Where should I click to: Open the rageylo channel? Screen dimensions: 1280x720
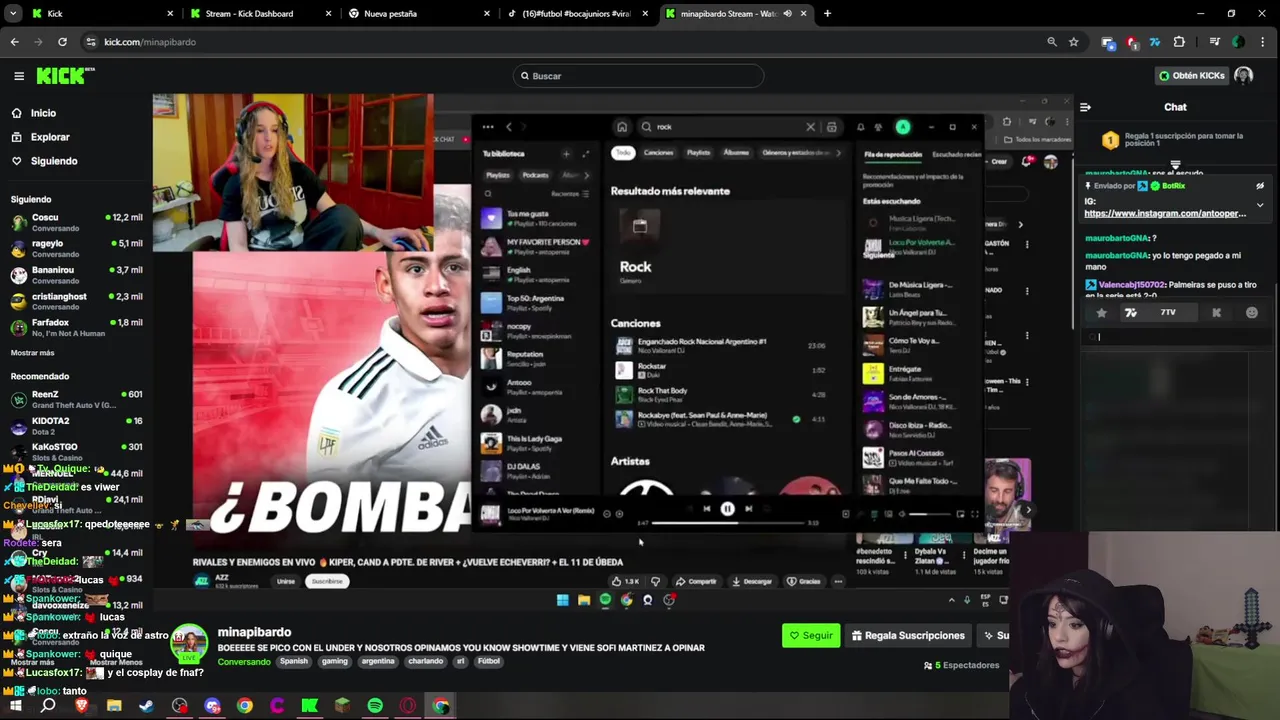76,248
